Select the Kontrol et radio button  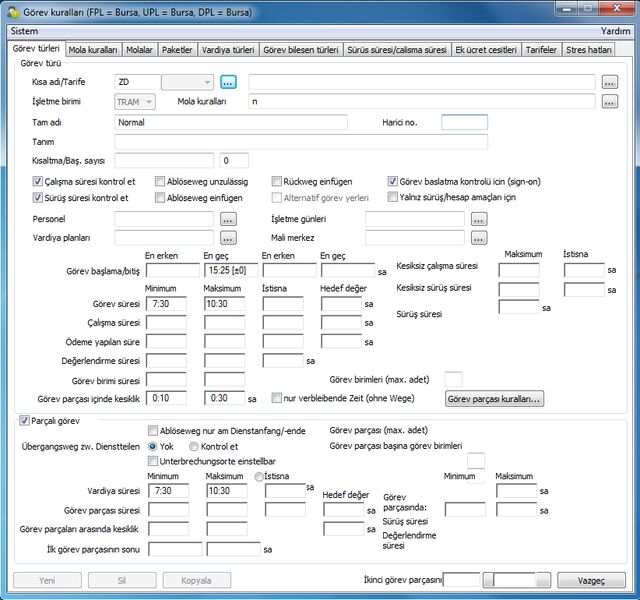click(193, 447)
